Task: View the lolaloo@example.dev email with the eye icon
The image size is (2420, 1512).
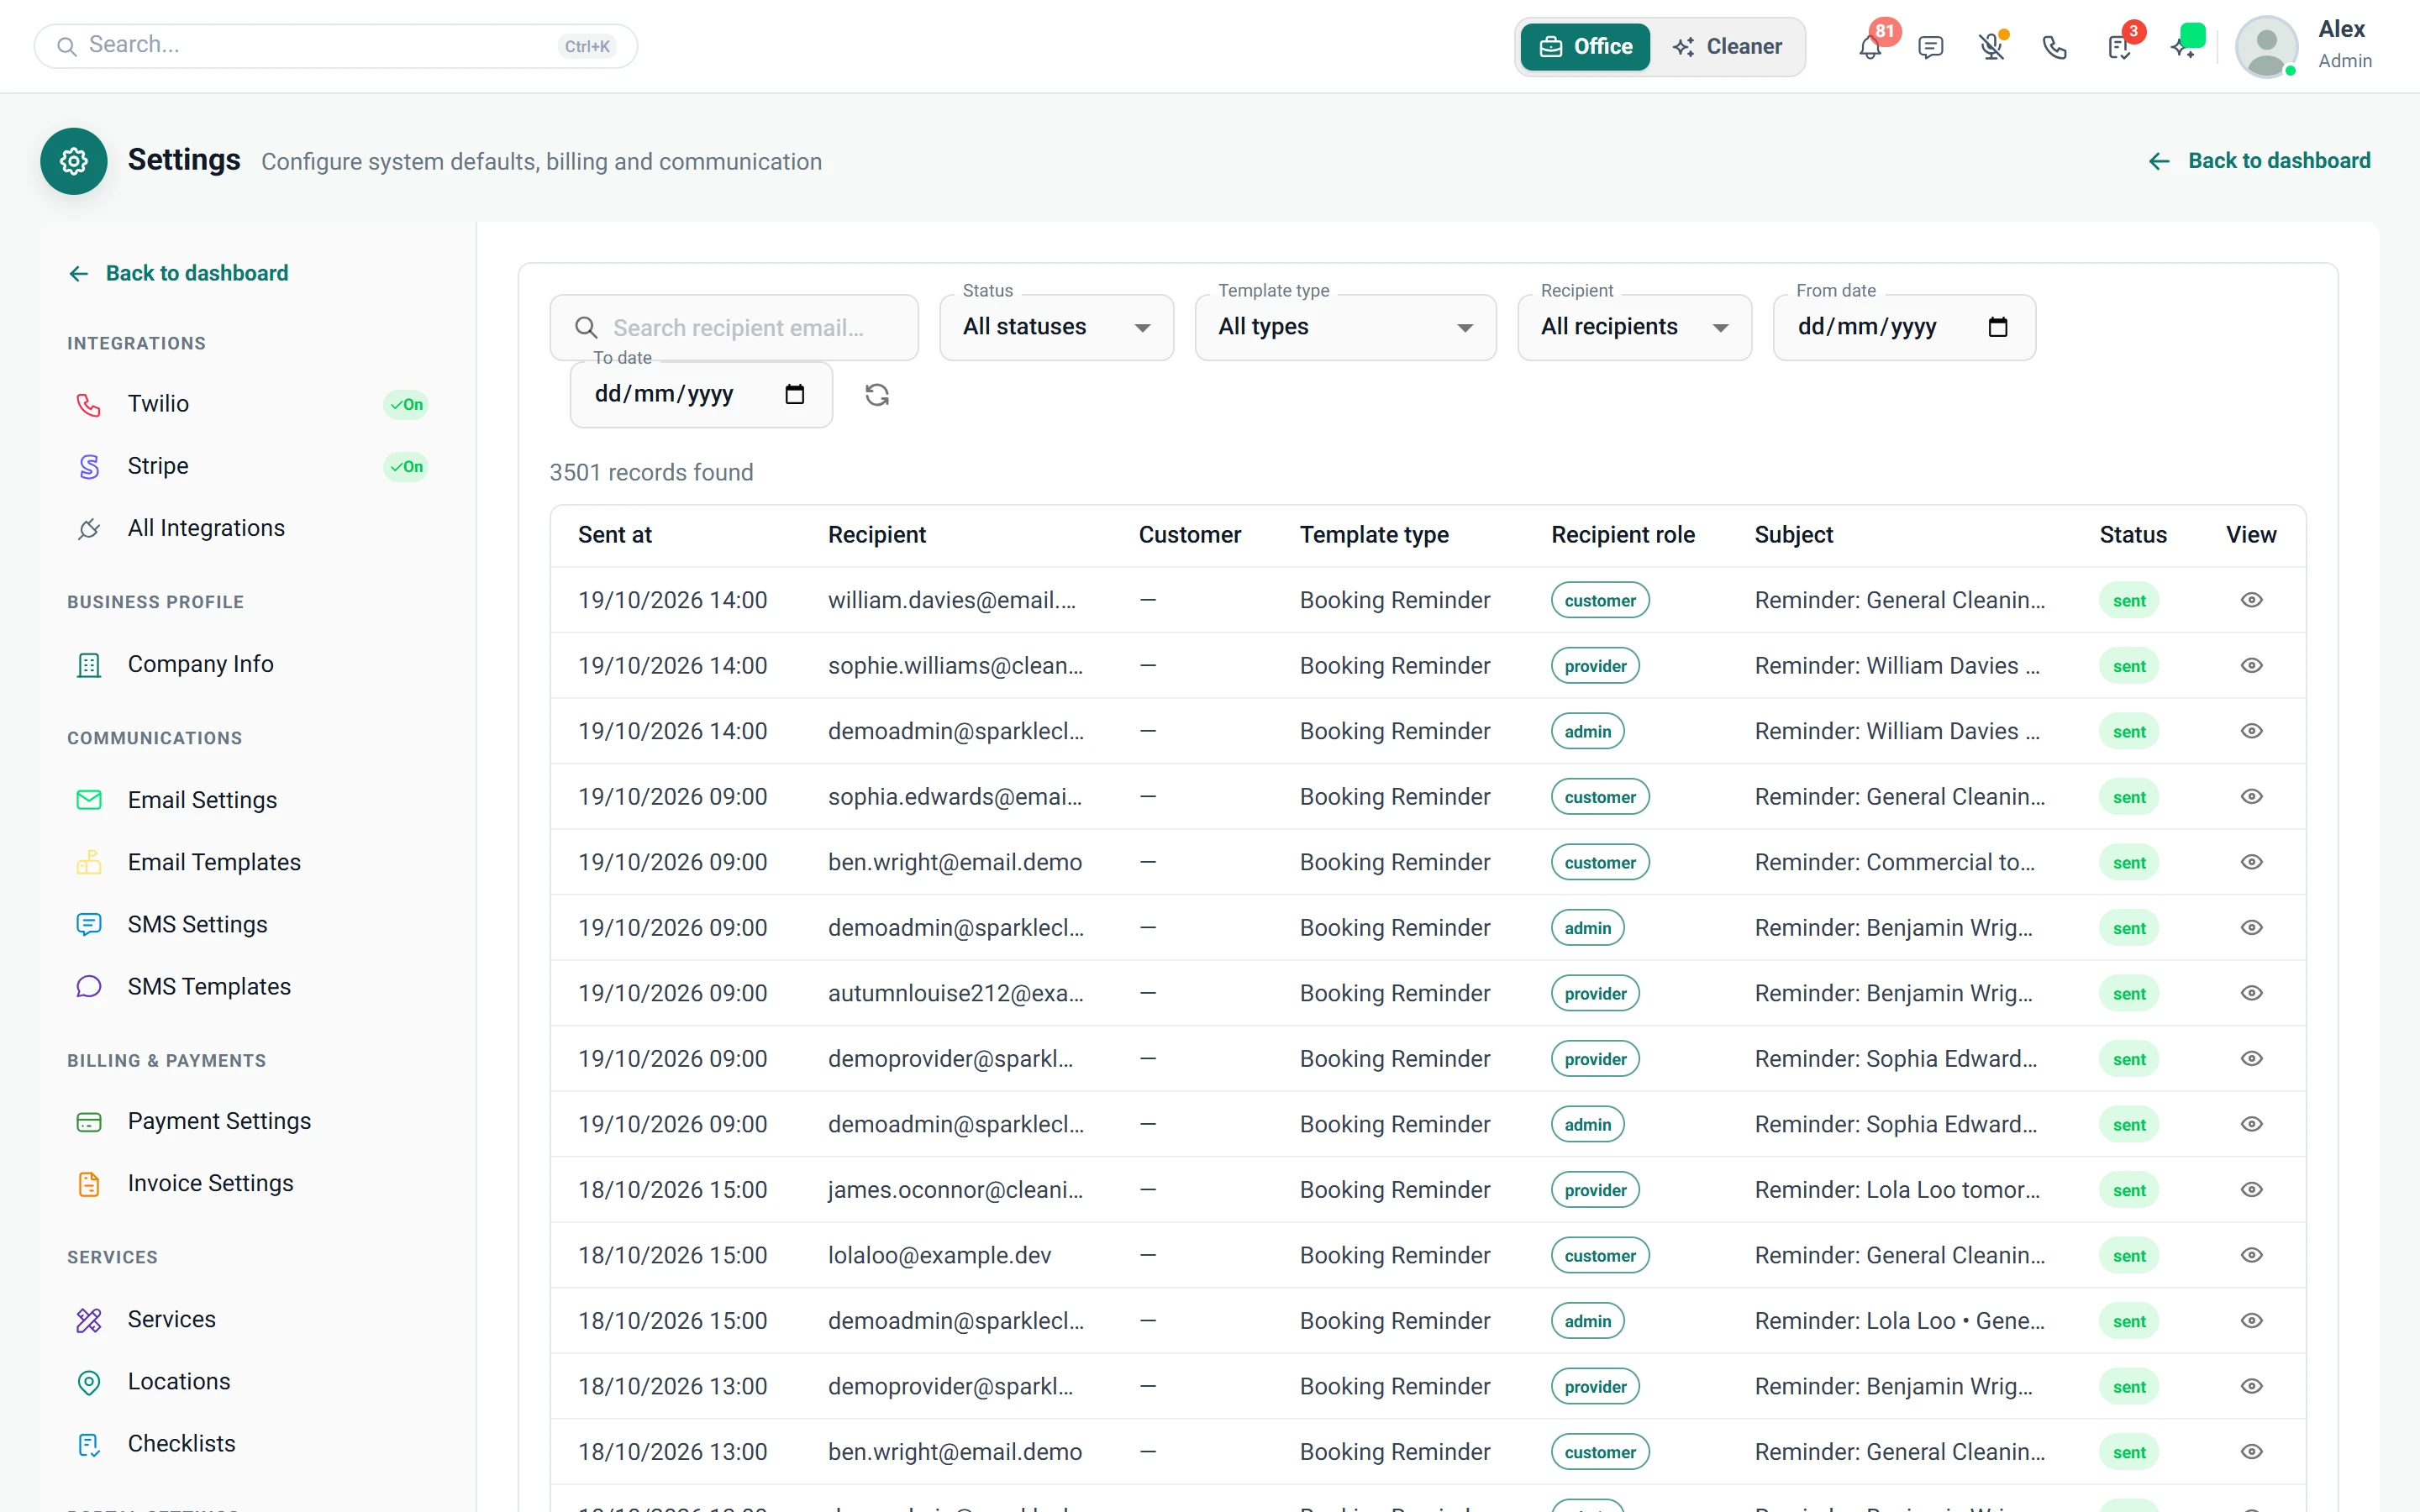Action: [2251, 1255]
